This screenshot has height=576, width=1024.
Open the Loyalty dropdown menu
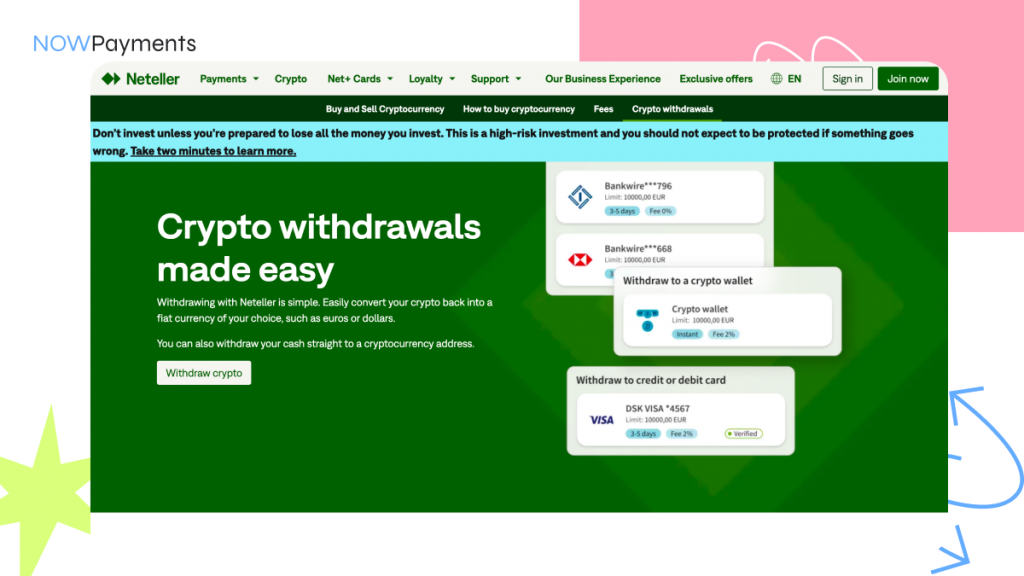[x=432, y=79]
